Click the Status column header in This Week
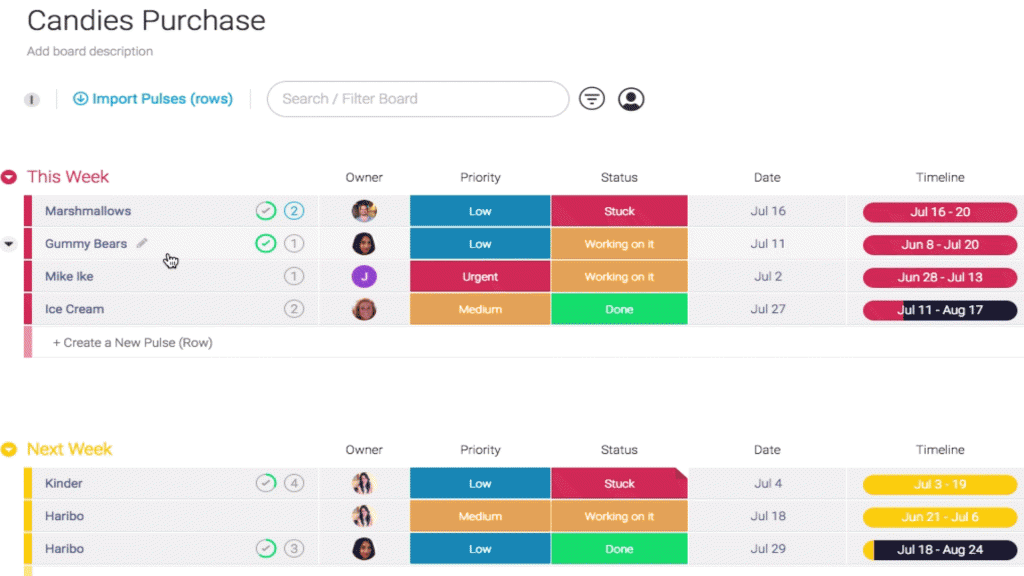The height and width of the screenshot is (576, 1024). (x=619, y=178)
